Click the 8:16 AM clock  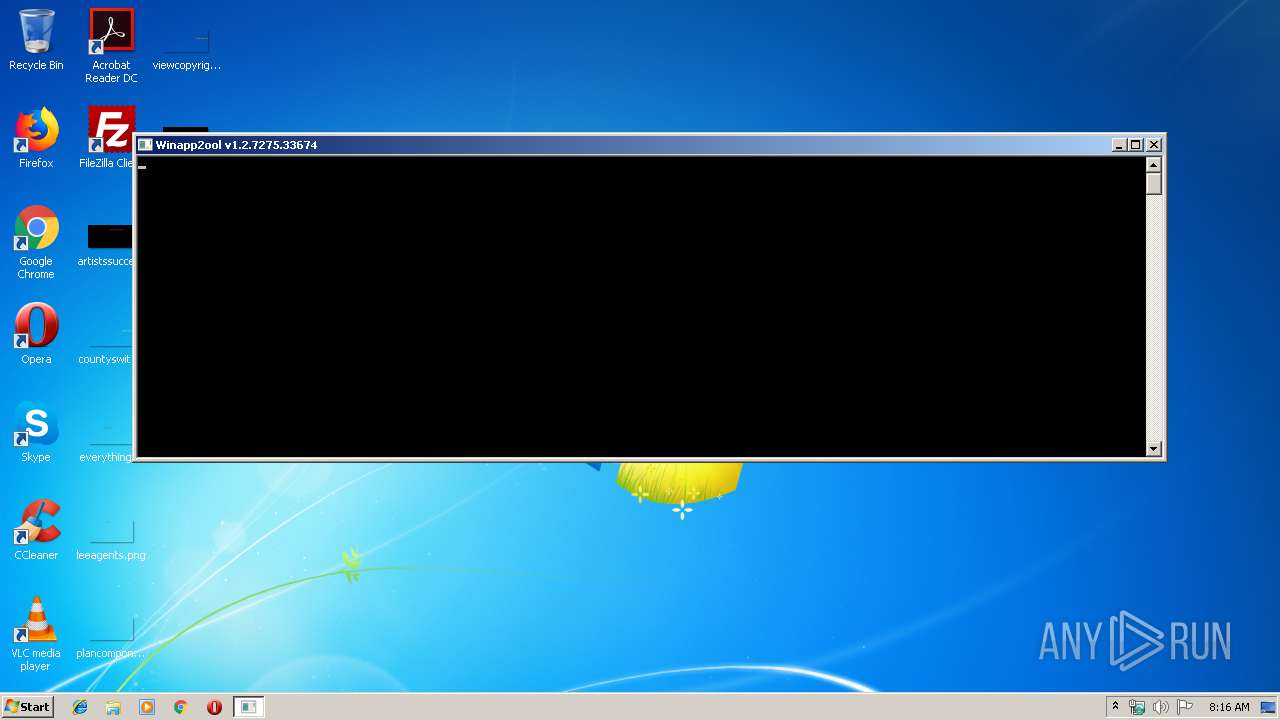[x=1229, y=707]
